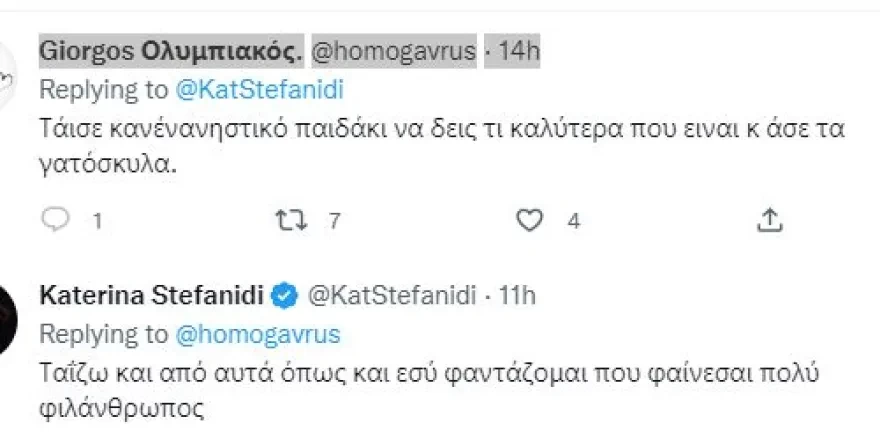Image resolution: width=880 pixels, height=438 pixels.
Task: Click the like count '4'
Action: (574, 221)
